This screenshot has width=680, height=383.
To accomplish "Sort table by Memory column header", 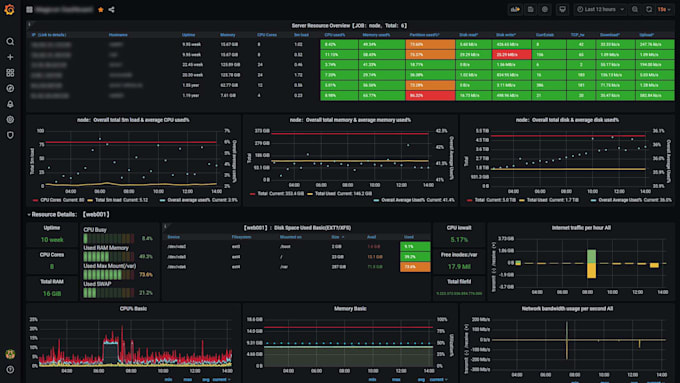I will (227, 35).
